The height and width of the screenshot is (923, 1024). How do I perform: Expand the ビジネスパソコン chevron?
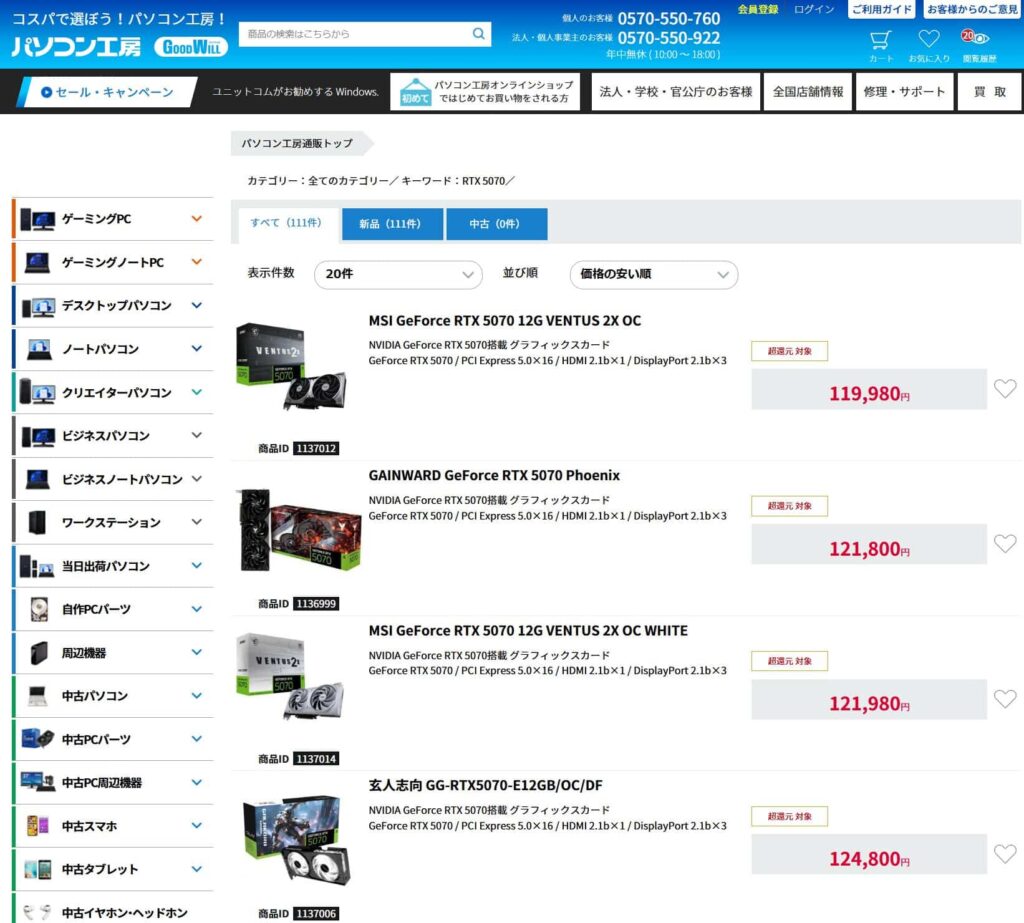tap(197, 435)
